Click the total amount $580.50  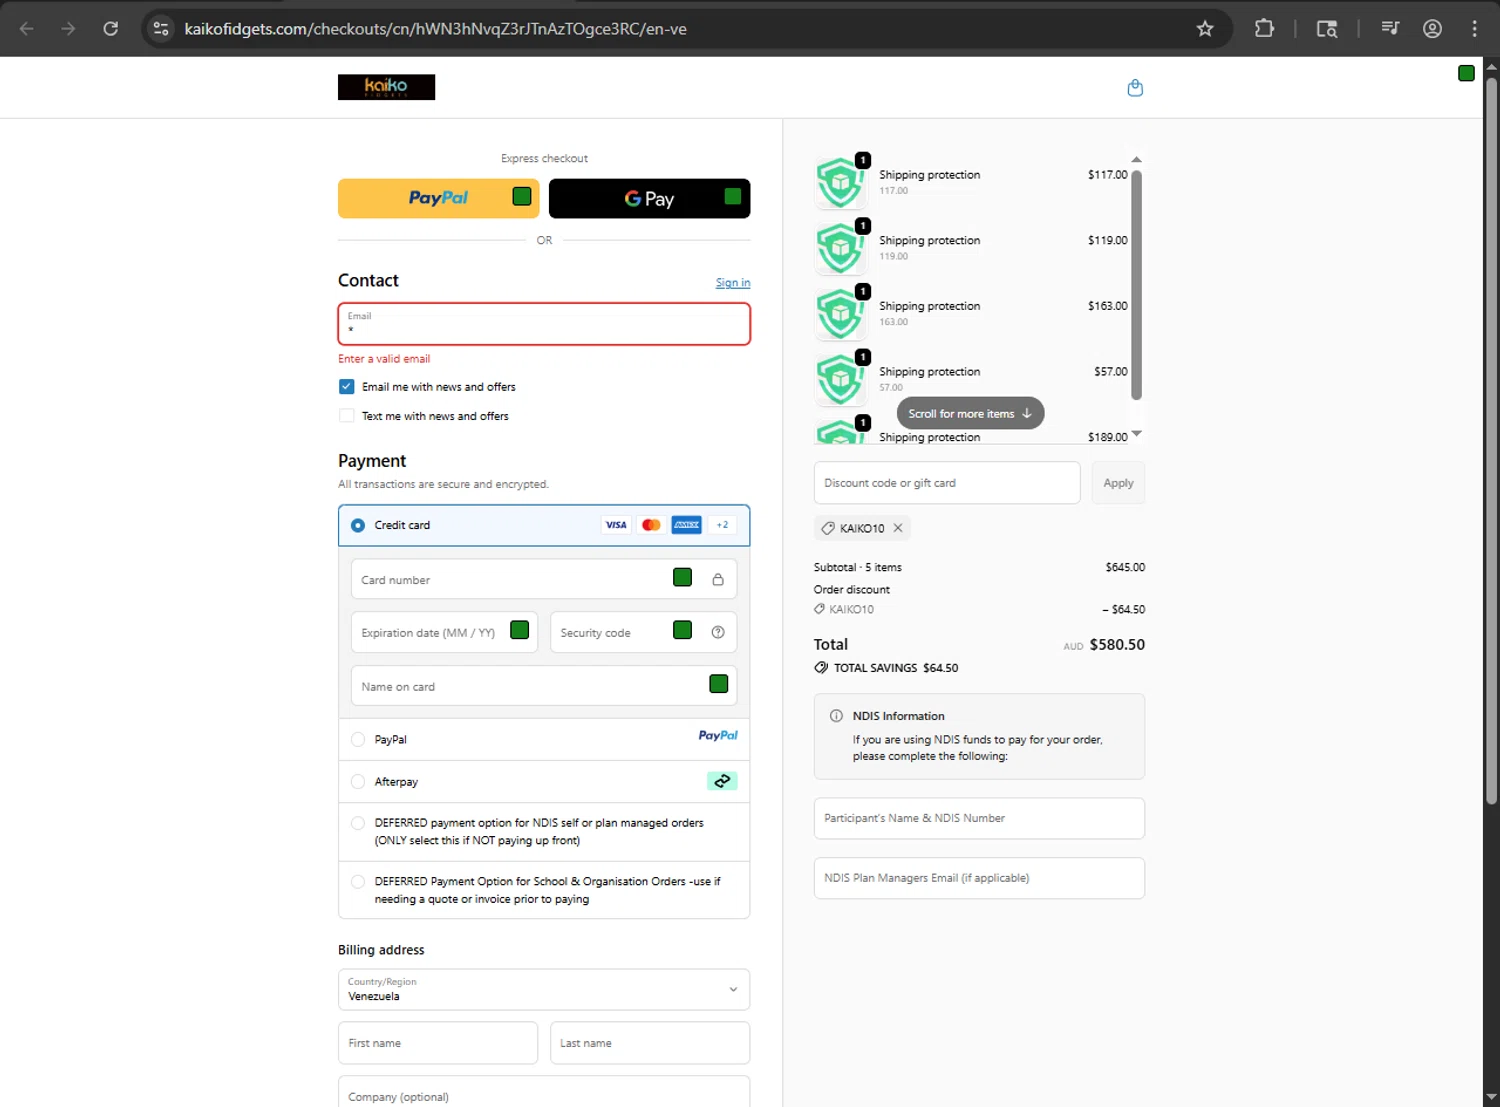coord(1117,645)
